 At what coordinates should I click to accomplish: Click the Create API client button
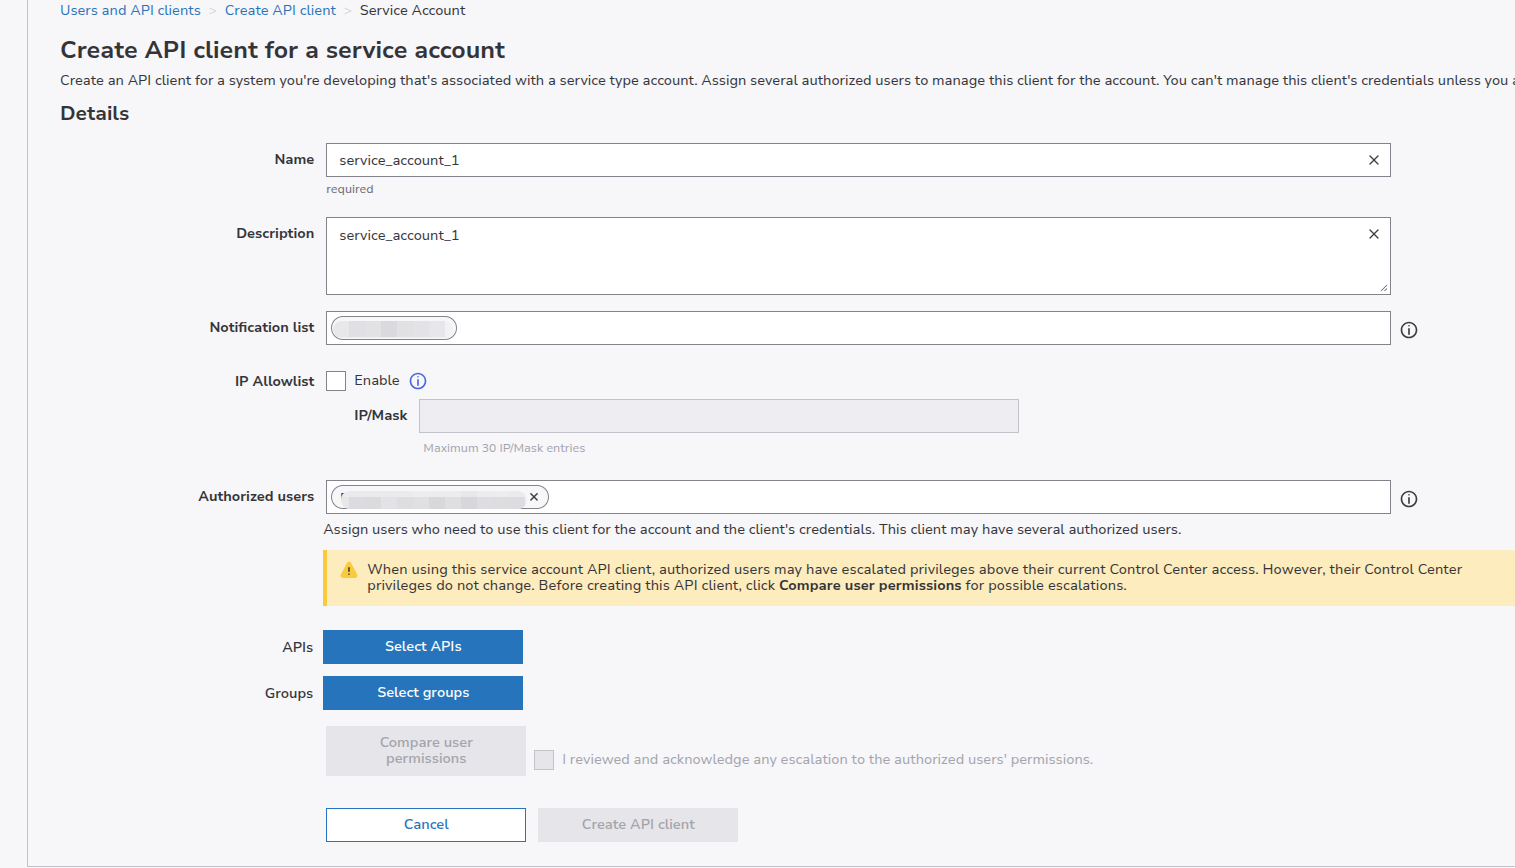638,825
